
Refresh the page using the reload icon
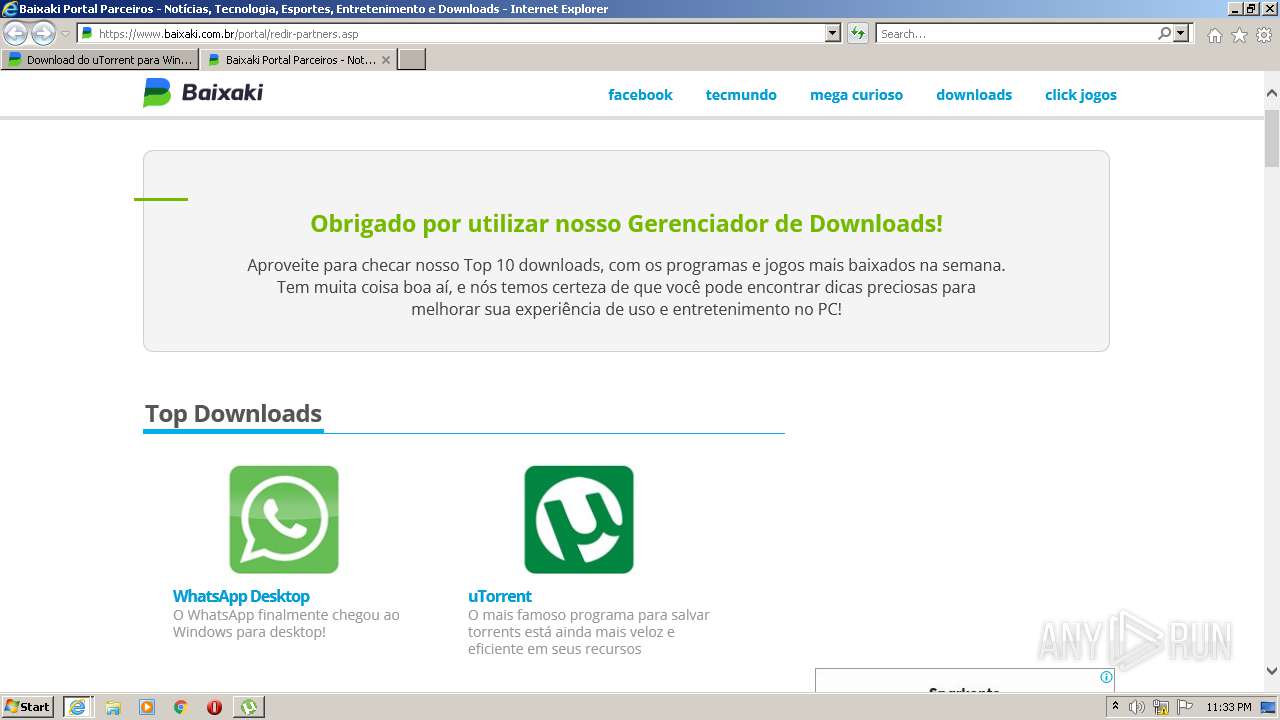click(858, 33)
